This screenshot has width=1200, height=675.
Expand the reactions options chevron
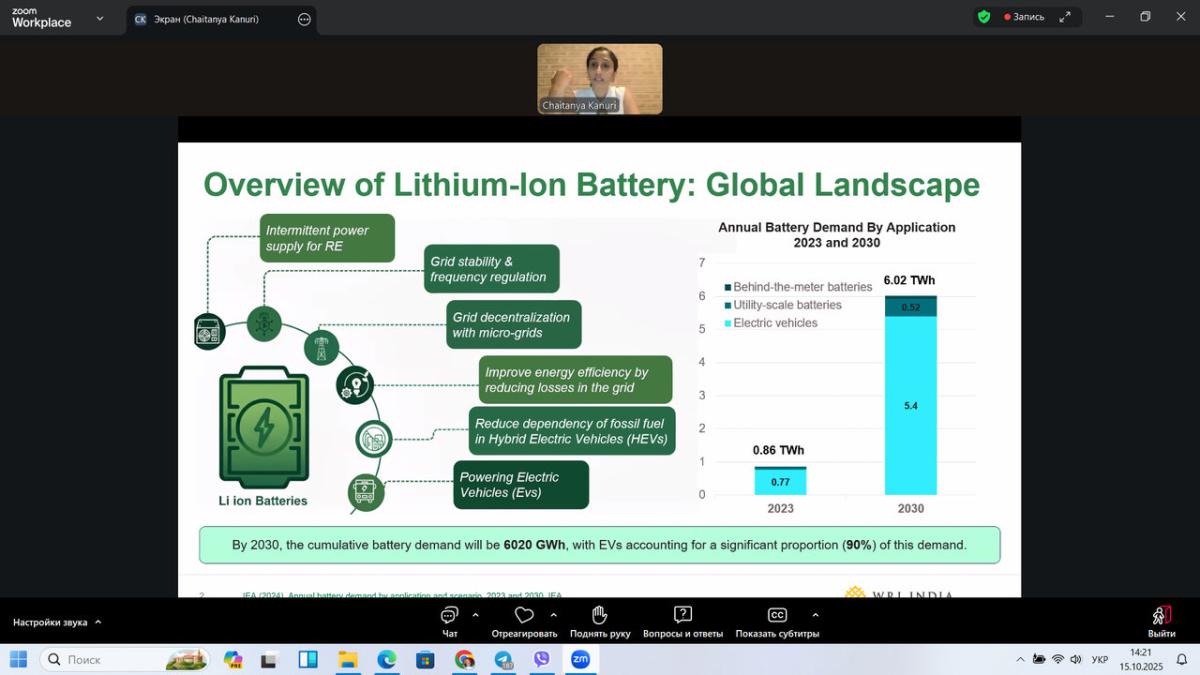point(553,615)
